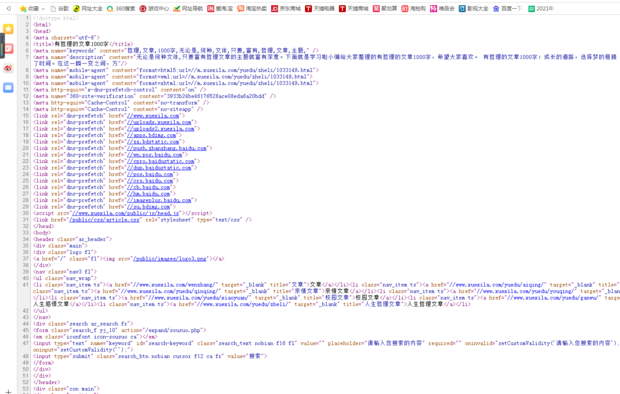The width and height of the screenshot is (620, 394).
Task: Follow the //imageplus.baidu.com link
Action: point(159,200)
